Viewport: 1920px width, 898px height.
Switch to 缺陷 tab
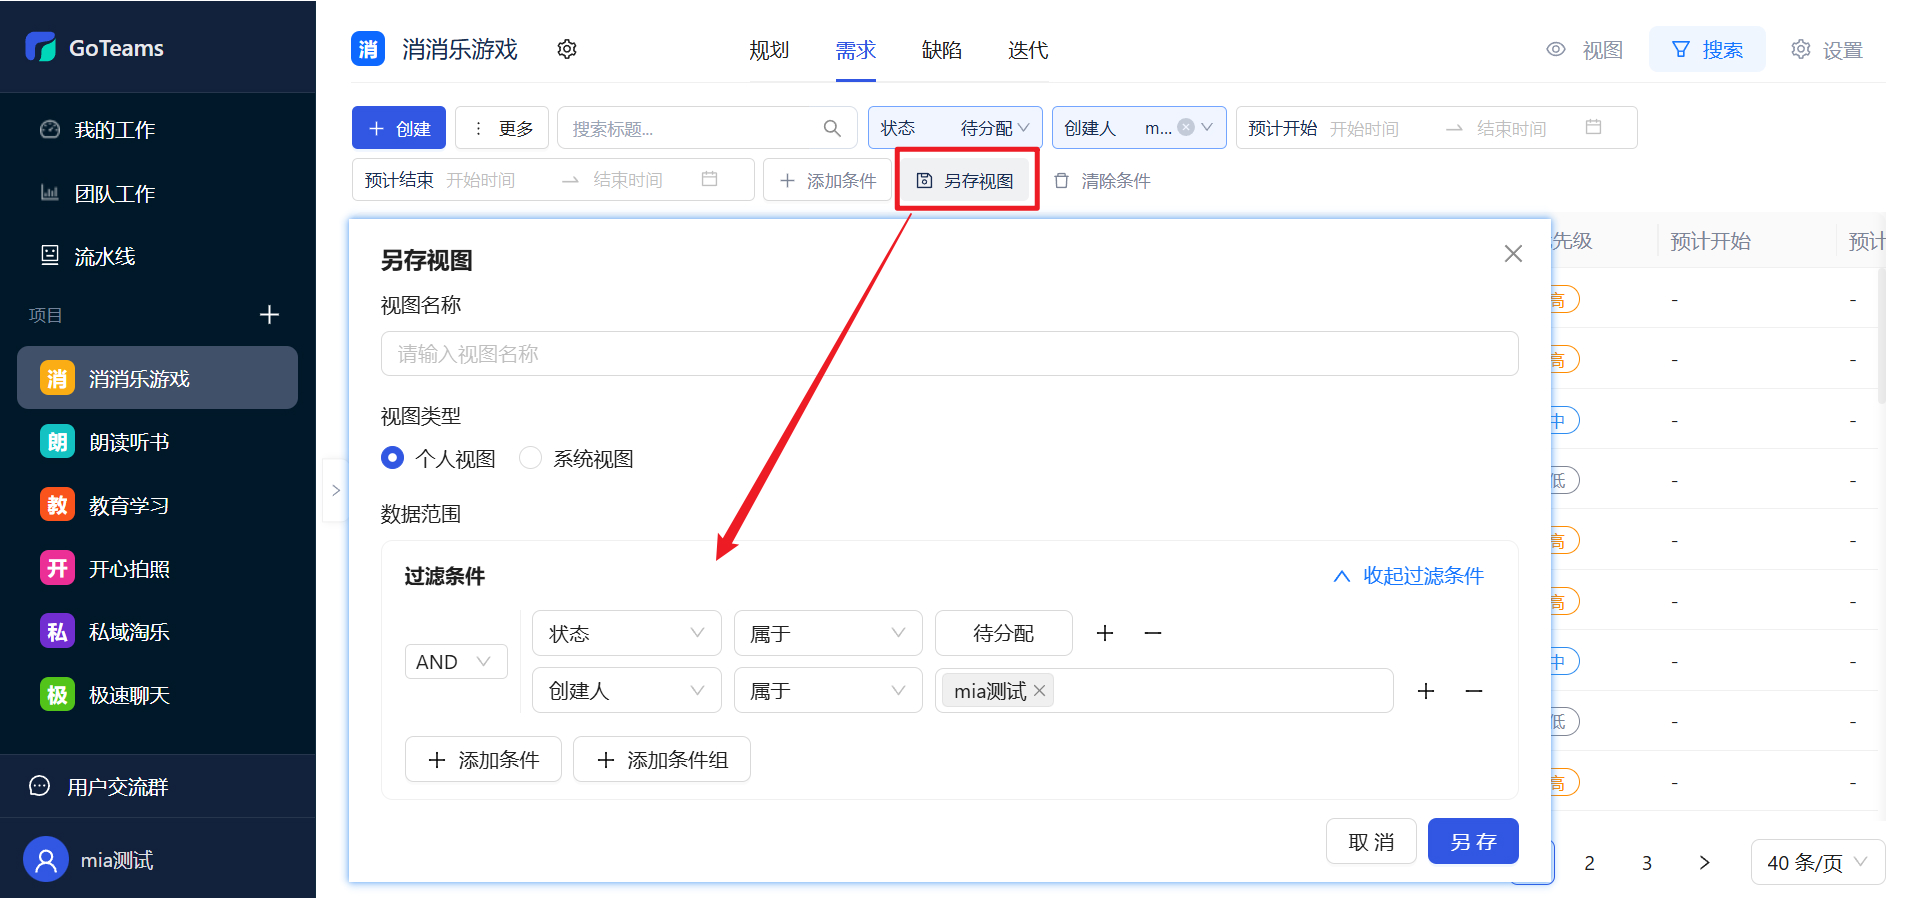click(941, 50)
